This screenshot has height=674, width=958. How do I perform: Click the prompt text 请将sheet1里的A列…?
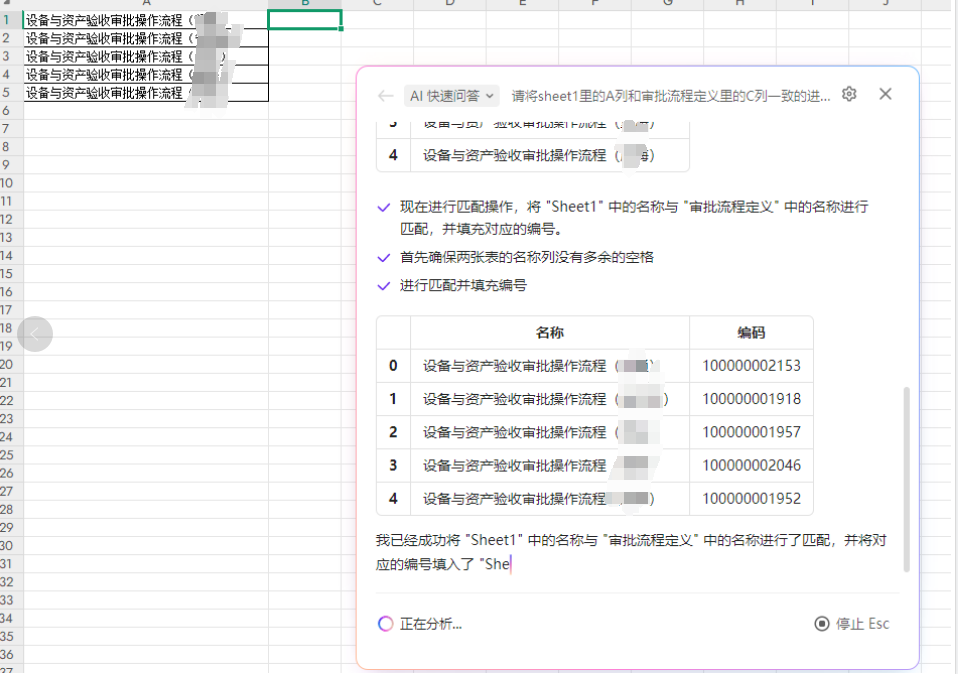coord(670,96)
